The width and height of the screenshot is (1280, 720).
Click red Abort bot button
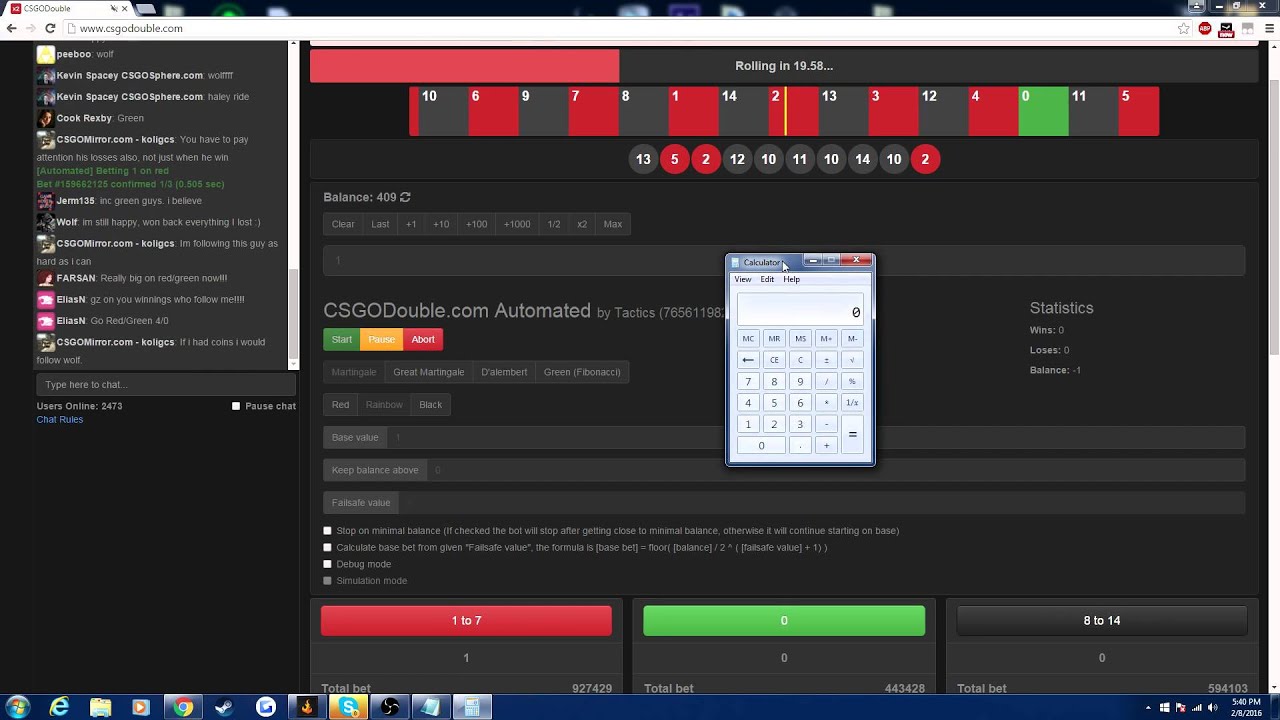[x=423, y=340]
